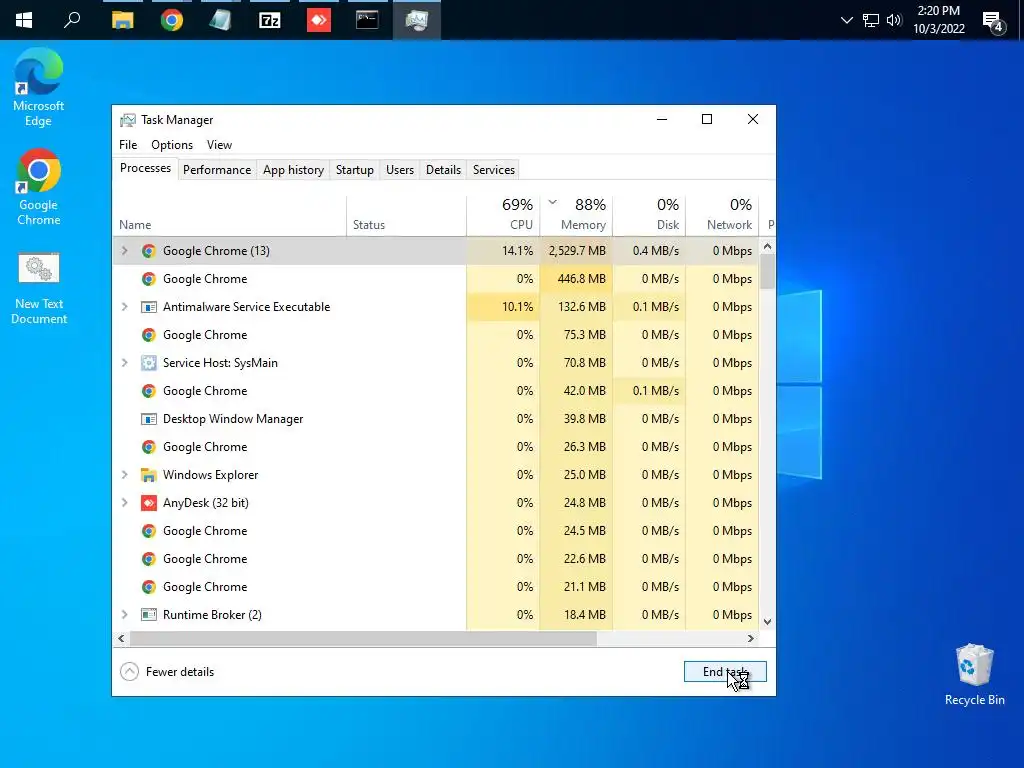Select Google Chrome row using 42.0 MB
The height and width of the screenshot is (768, 1024).
436,391
